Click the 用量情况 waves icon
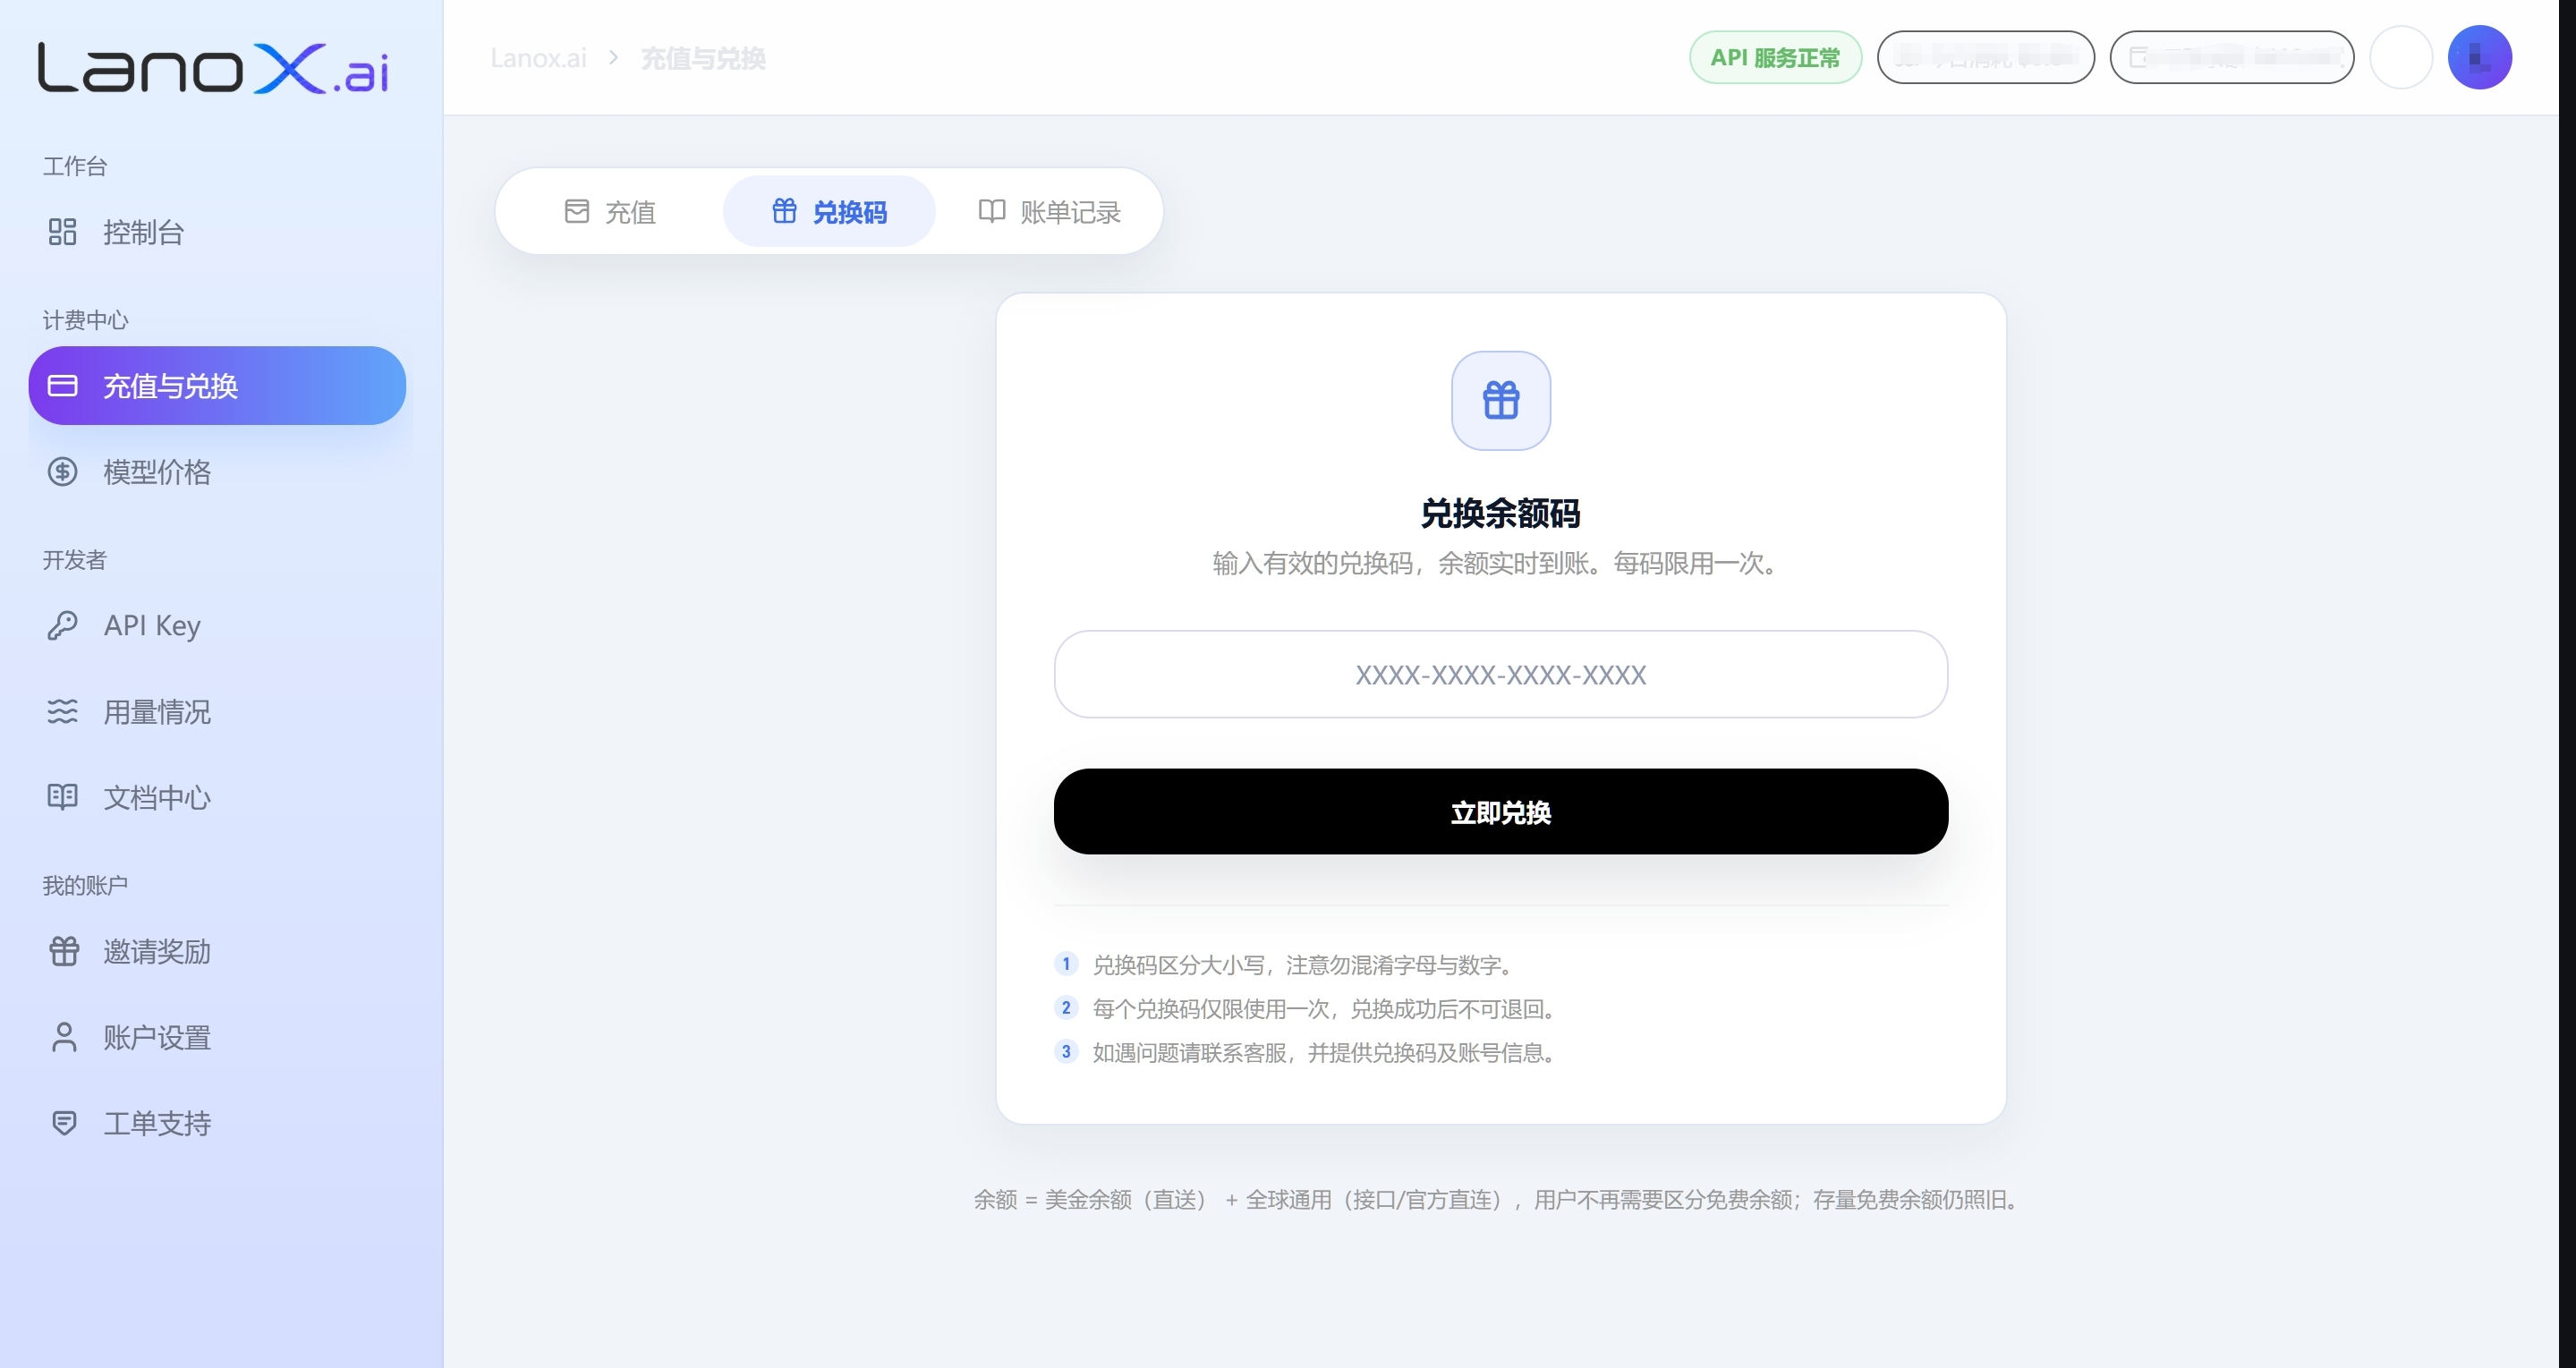The height and width of the screenshot is (1368, 2576). 62,711
